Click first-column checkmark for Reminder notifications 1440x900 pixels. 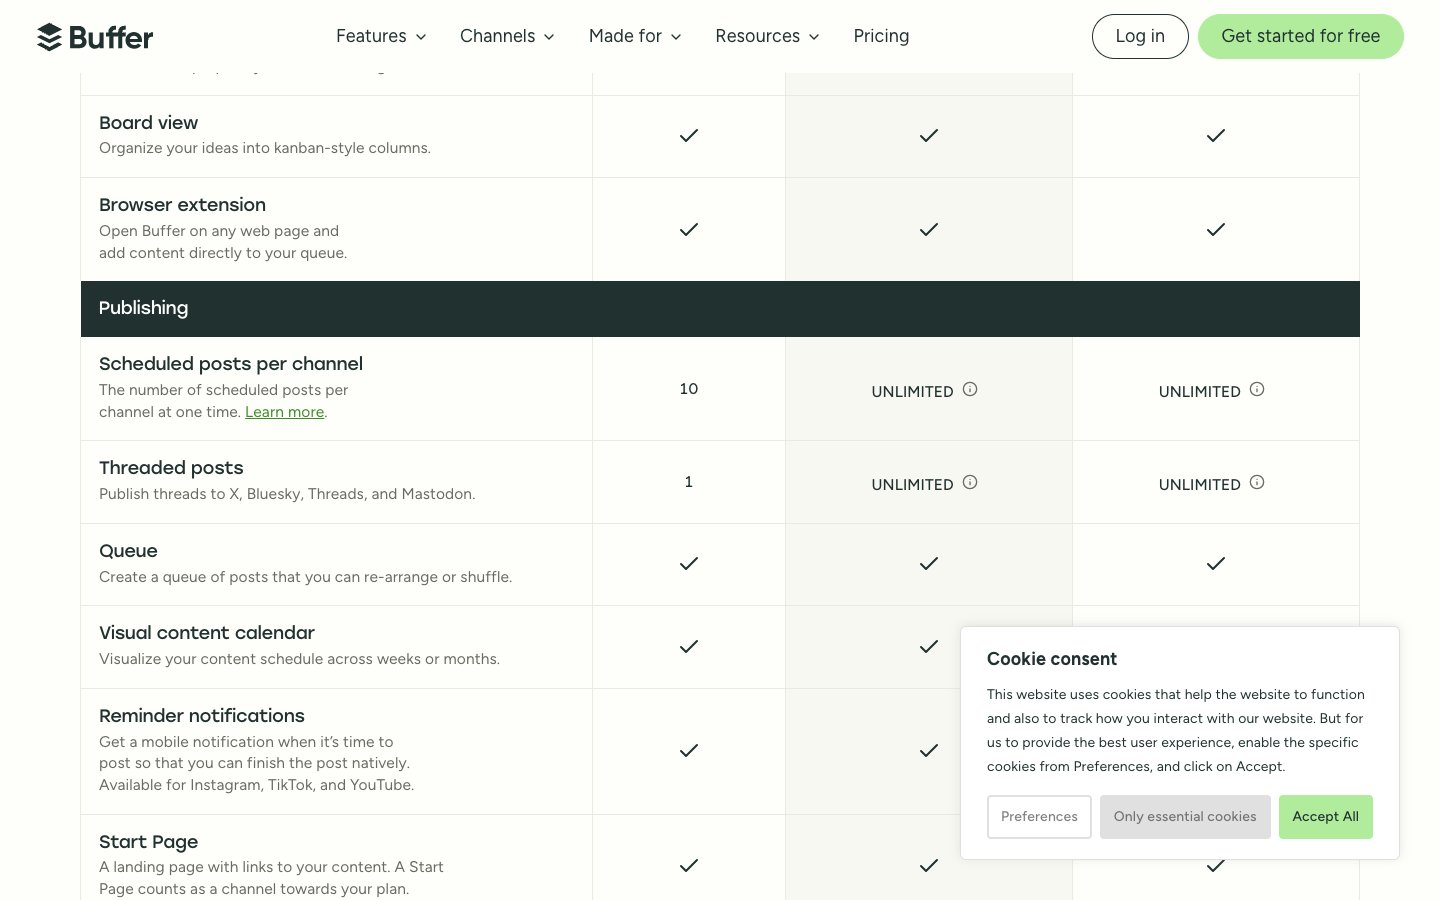point(689,751)
